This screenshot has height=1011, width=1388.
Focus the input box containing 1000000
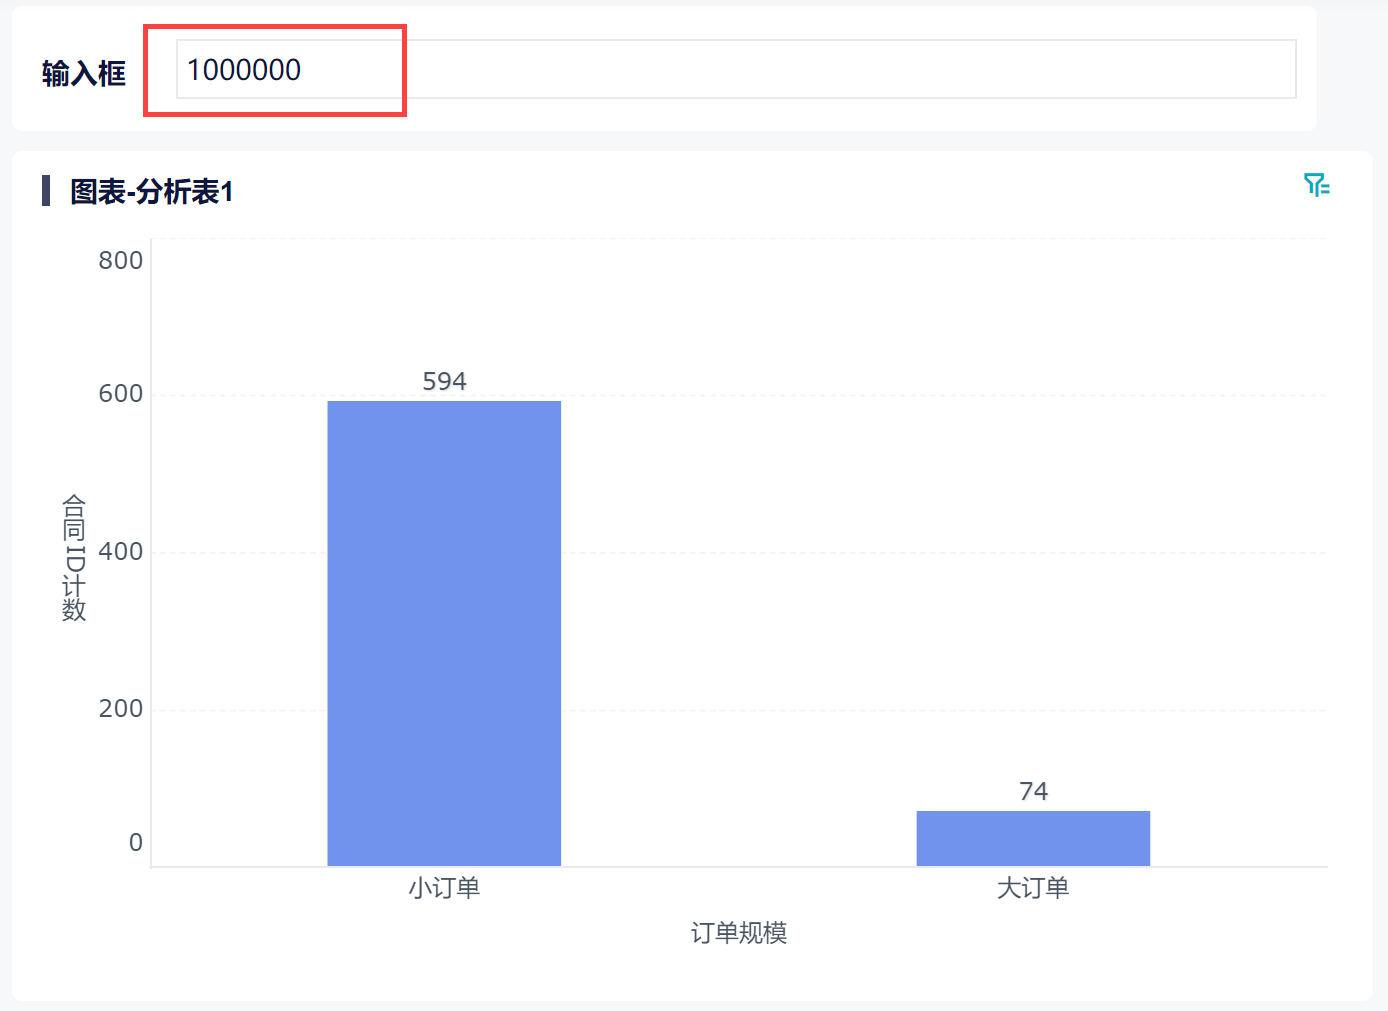point(736,69)
